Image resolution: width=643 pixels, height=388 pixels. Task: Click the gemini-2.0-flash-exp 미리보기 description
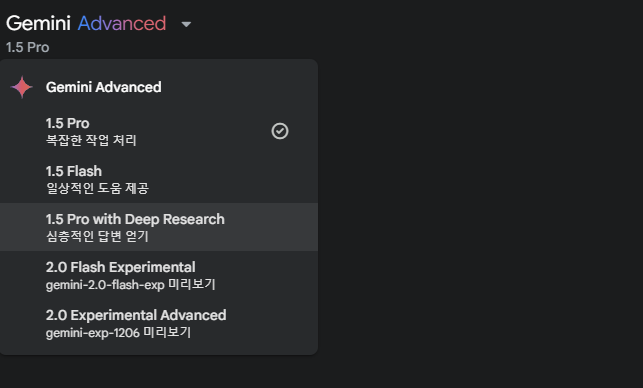130,284
